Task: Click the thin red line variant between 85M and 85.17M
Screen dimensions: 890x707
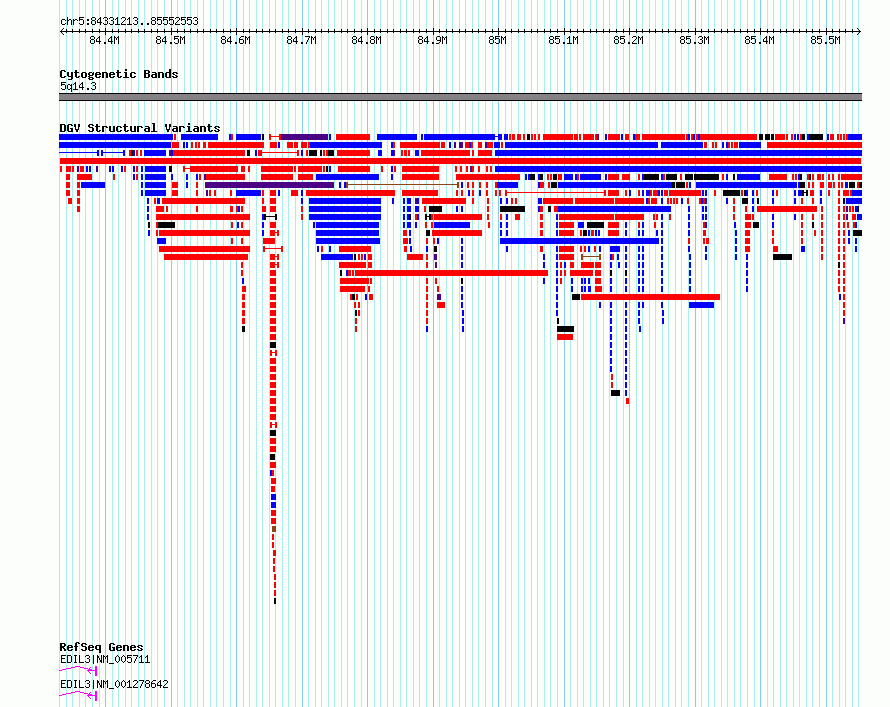Action: [x=556, y=193]
